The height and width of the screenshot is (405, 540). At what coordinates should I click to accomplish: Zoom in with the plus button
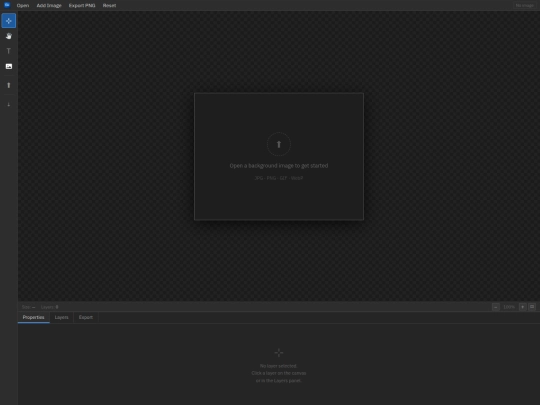pos(522,307)
